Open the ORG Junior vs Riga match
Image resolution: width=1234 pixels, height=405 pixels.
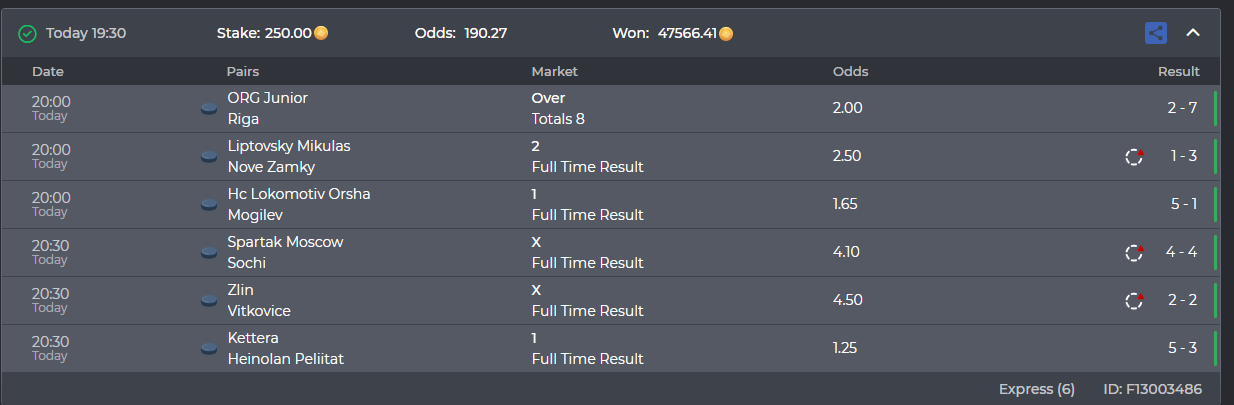(610, 108)
